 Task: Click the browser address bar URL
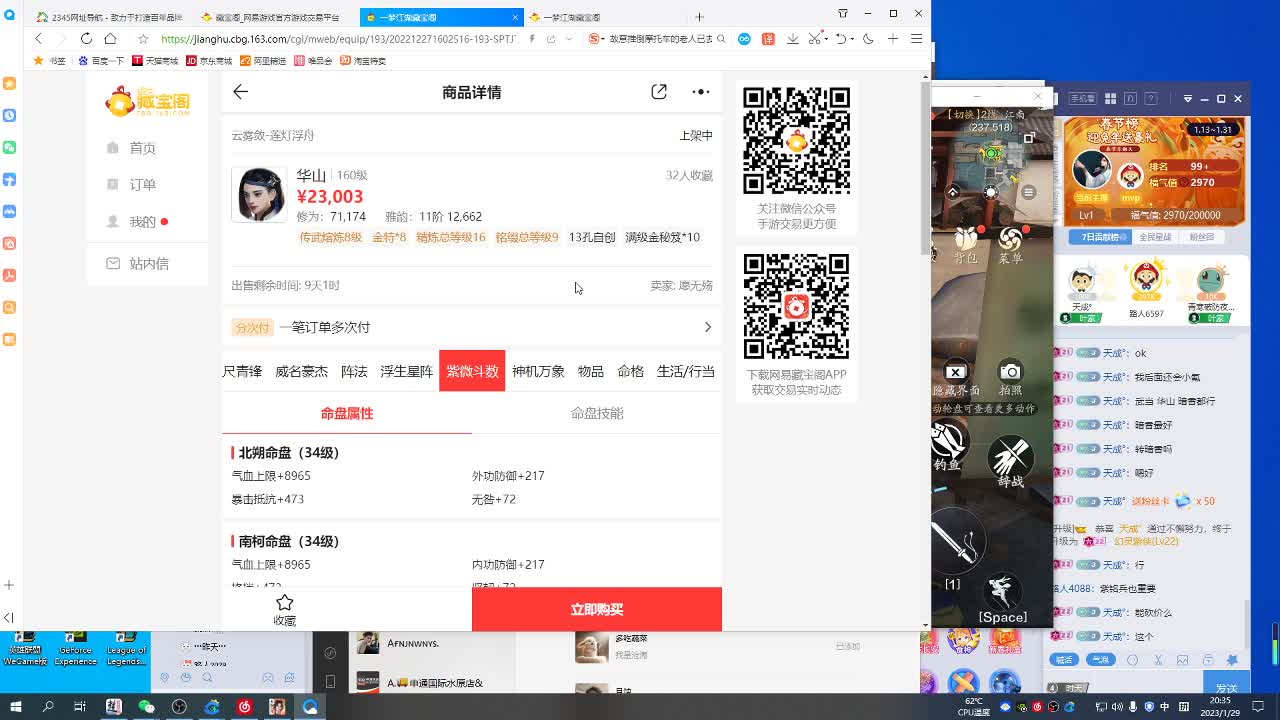(x=338, y=39)
